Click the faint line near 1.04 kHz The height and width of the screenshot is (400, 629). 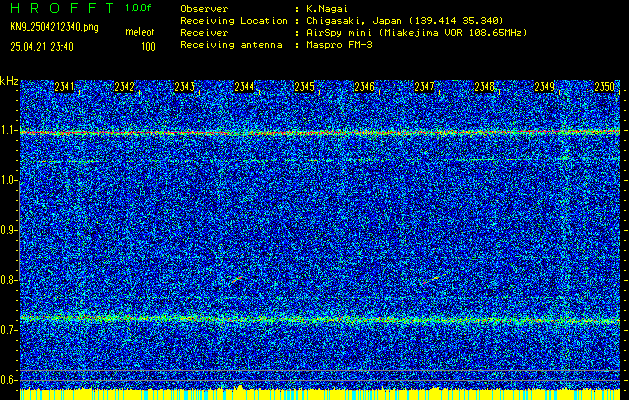[x=320, y=160]
